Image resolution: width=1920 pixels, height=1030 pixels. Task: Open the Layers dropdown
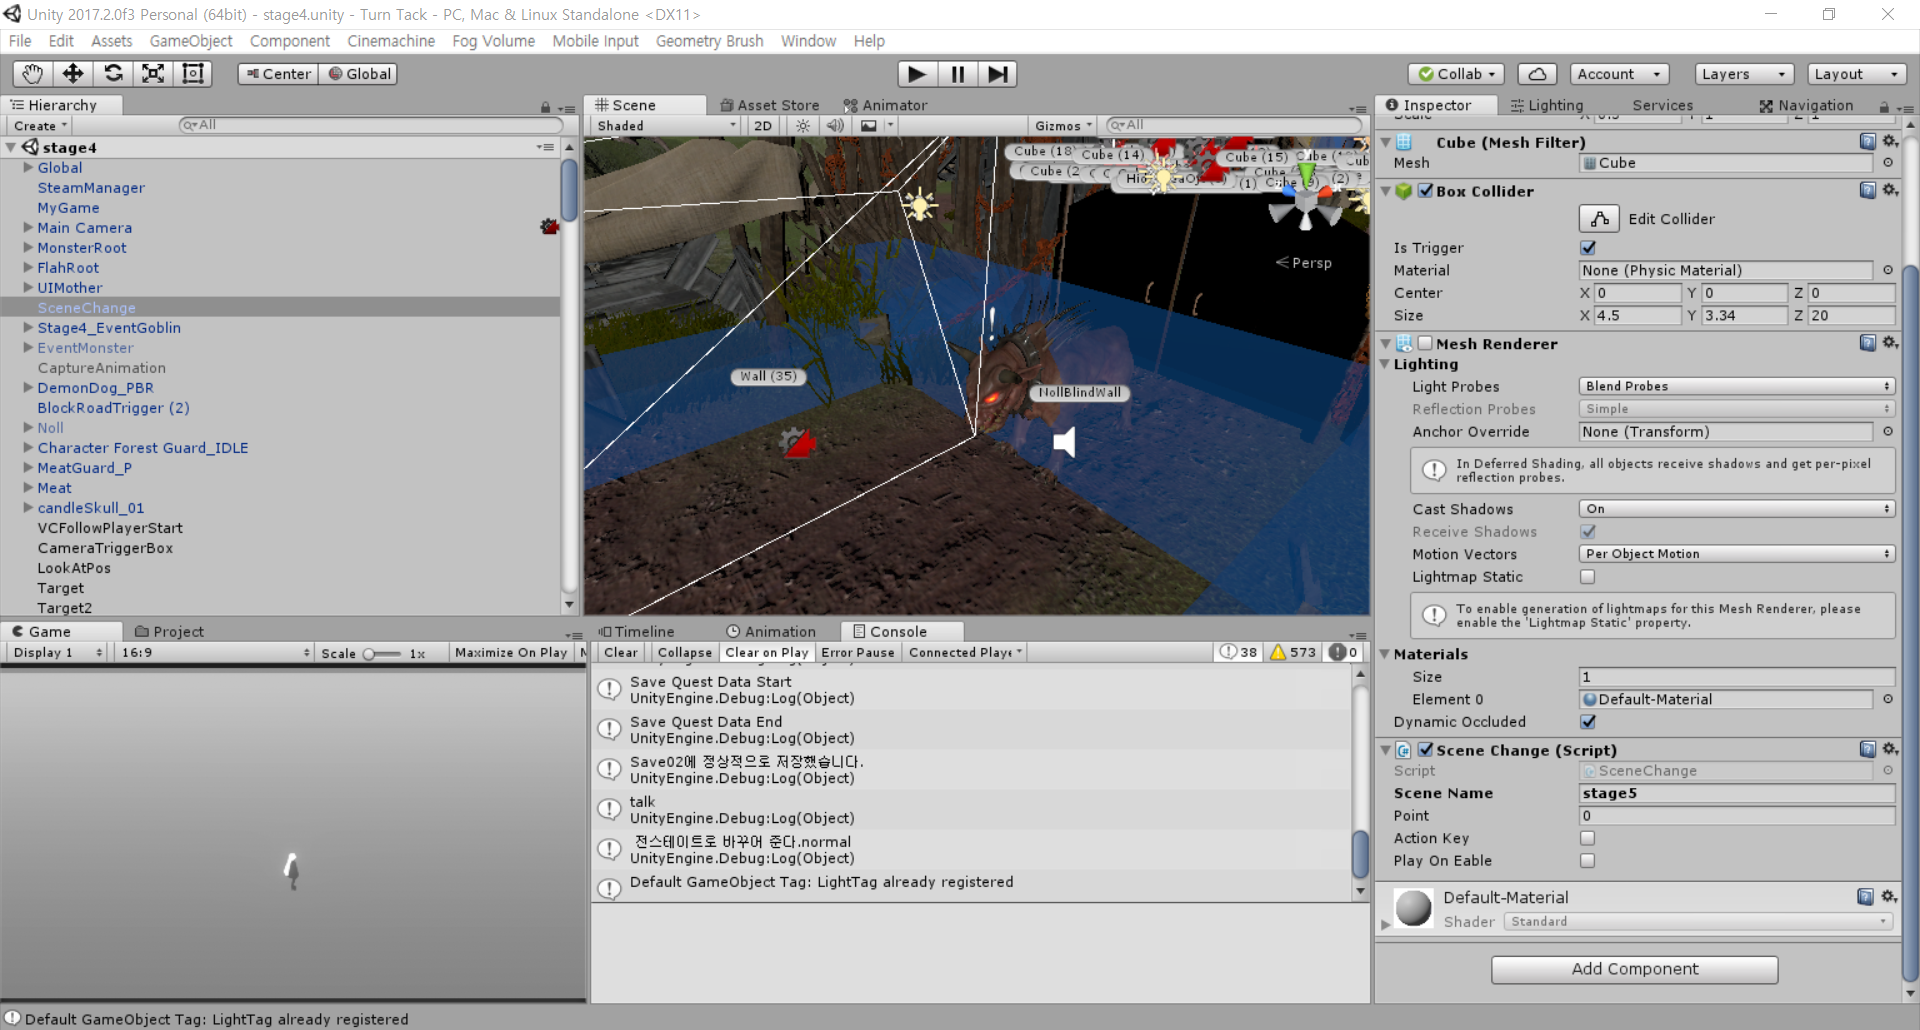pyautogui.click(x=1744, y=74)
